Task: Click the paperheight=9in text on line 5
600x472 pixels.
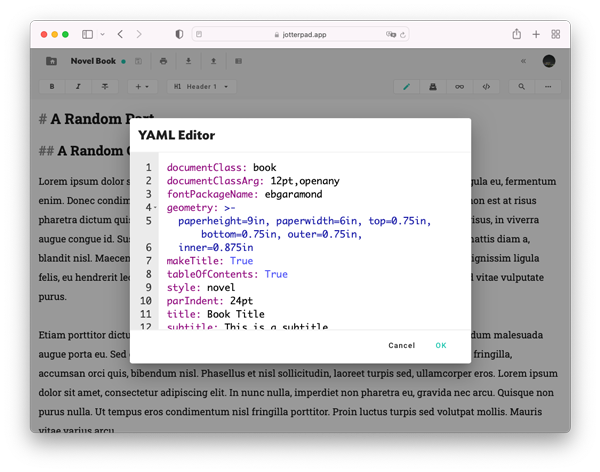Action: click(224, 221)
